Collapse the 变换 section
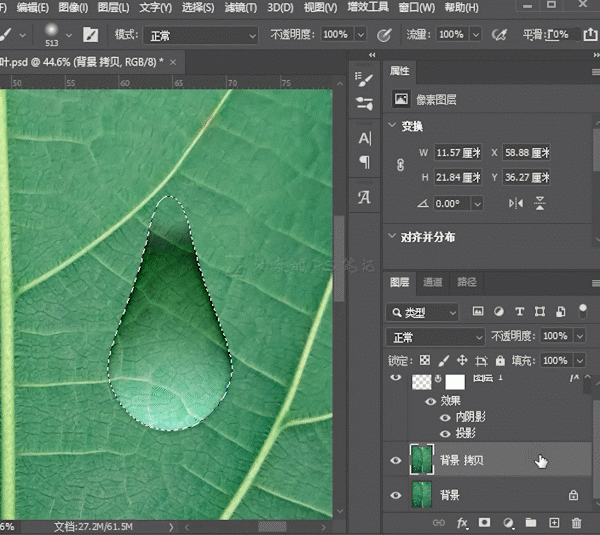Image resolution: width=600 pixels, height=535 pixels. point(392,125)
